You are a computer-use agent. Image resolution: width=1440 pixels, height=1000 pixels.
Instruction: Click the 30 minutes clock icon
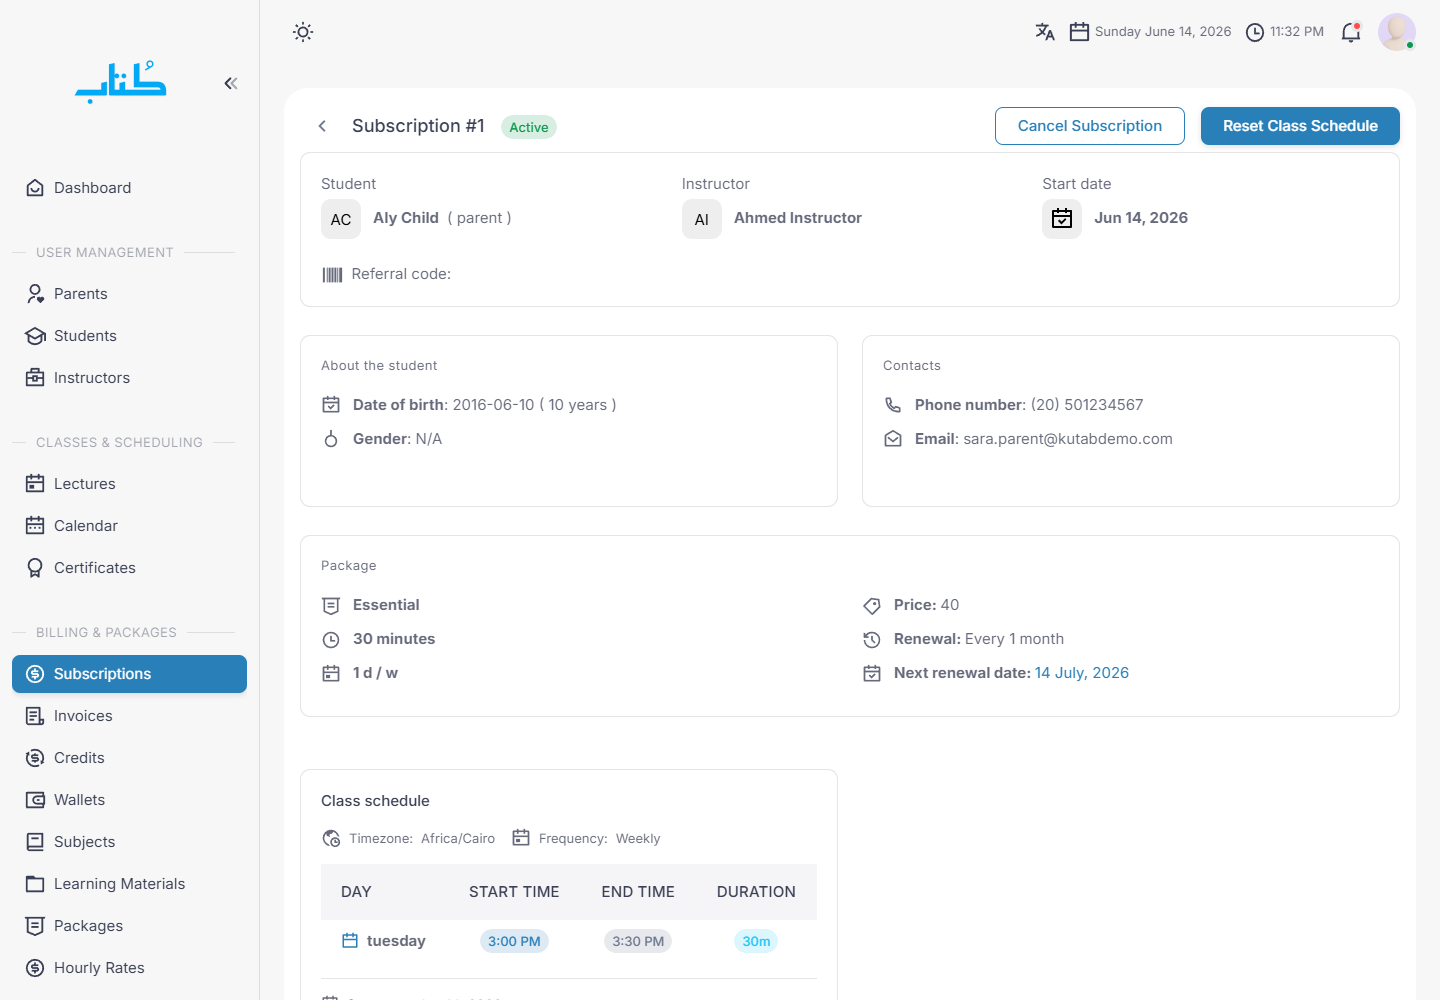pyautogui.click(x=331, y=640)
